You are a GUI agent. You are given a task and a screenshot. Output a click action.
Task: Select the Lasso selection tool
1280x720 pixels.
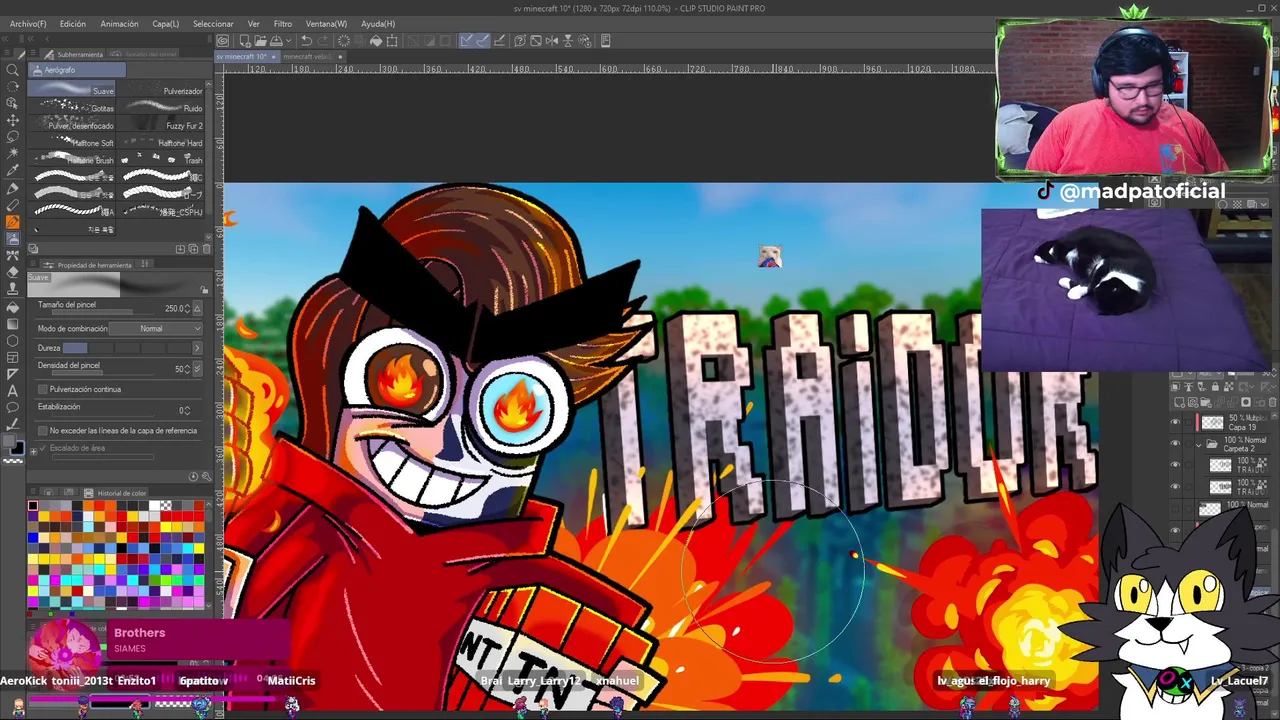pos(13,137)
